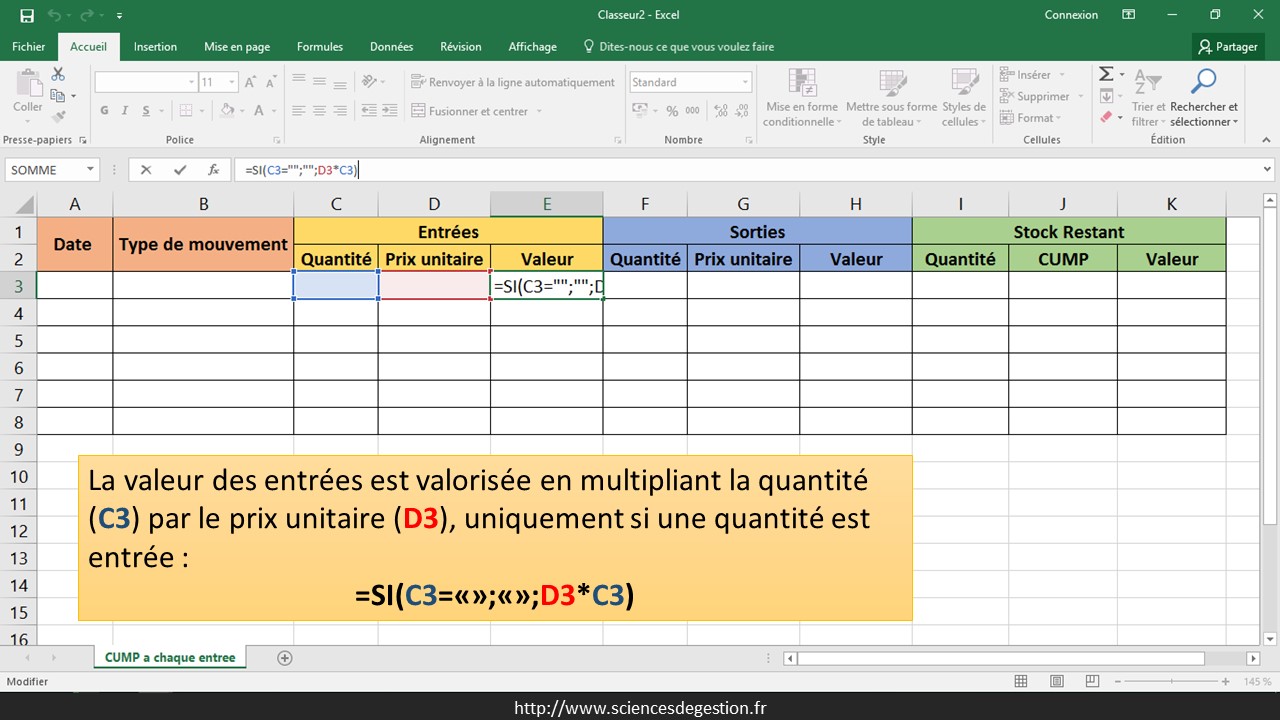This screenshot has height=720, width=1280.
Task: Click Connexion to sign in
Action: (x=1071, y=15)
